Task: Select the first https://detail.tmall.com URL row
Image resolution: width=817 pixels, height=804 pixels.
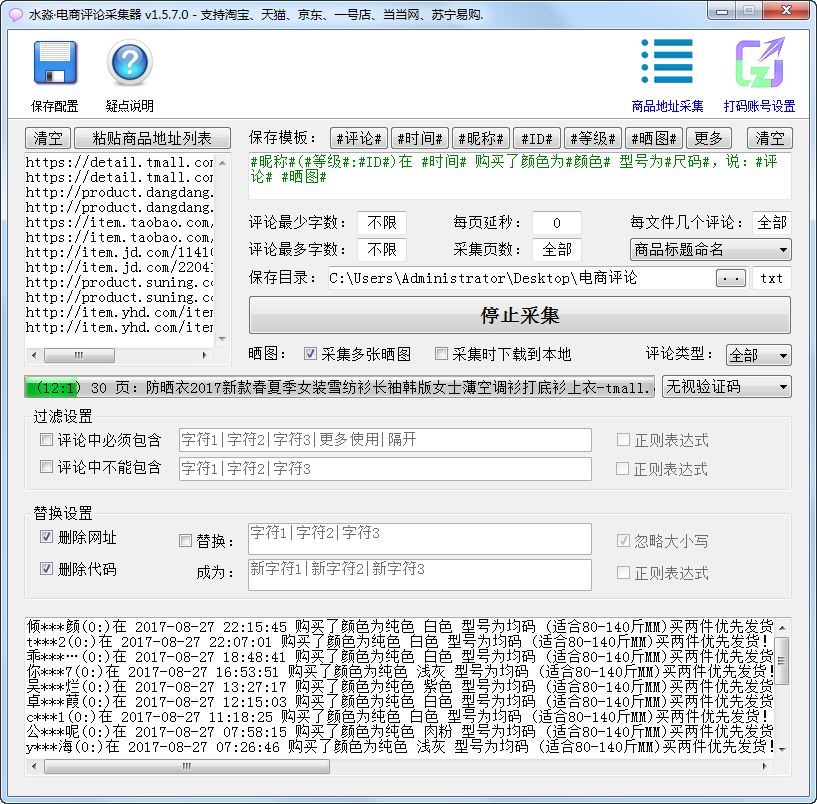Action: click(119, 163)
